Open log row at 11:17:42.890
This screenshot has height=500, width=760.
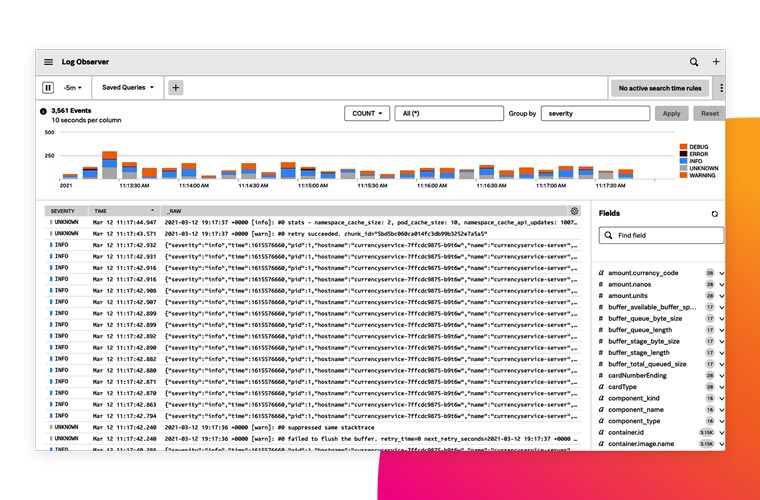pos(313,347)
